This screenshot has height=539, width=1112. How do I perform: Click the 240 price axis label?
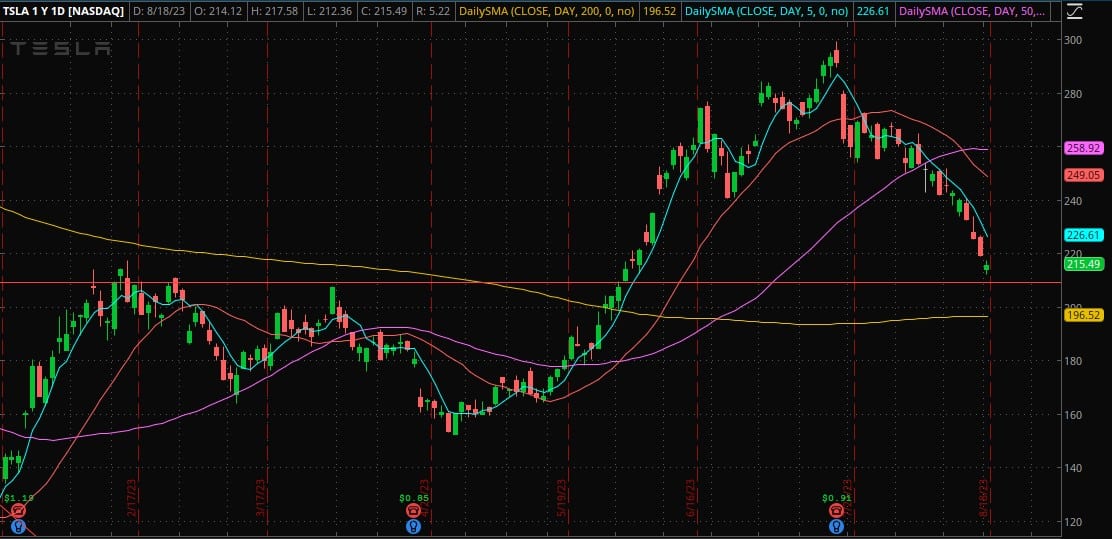1072,201
